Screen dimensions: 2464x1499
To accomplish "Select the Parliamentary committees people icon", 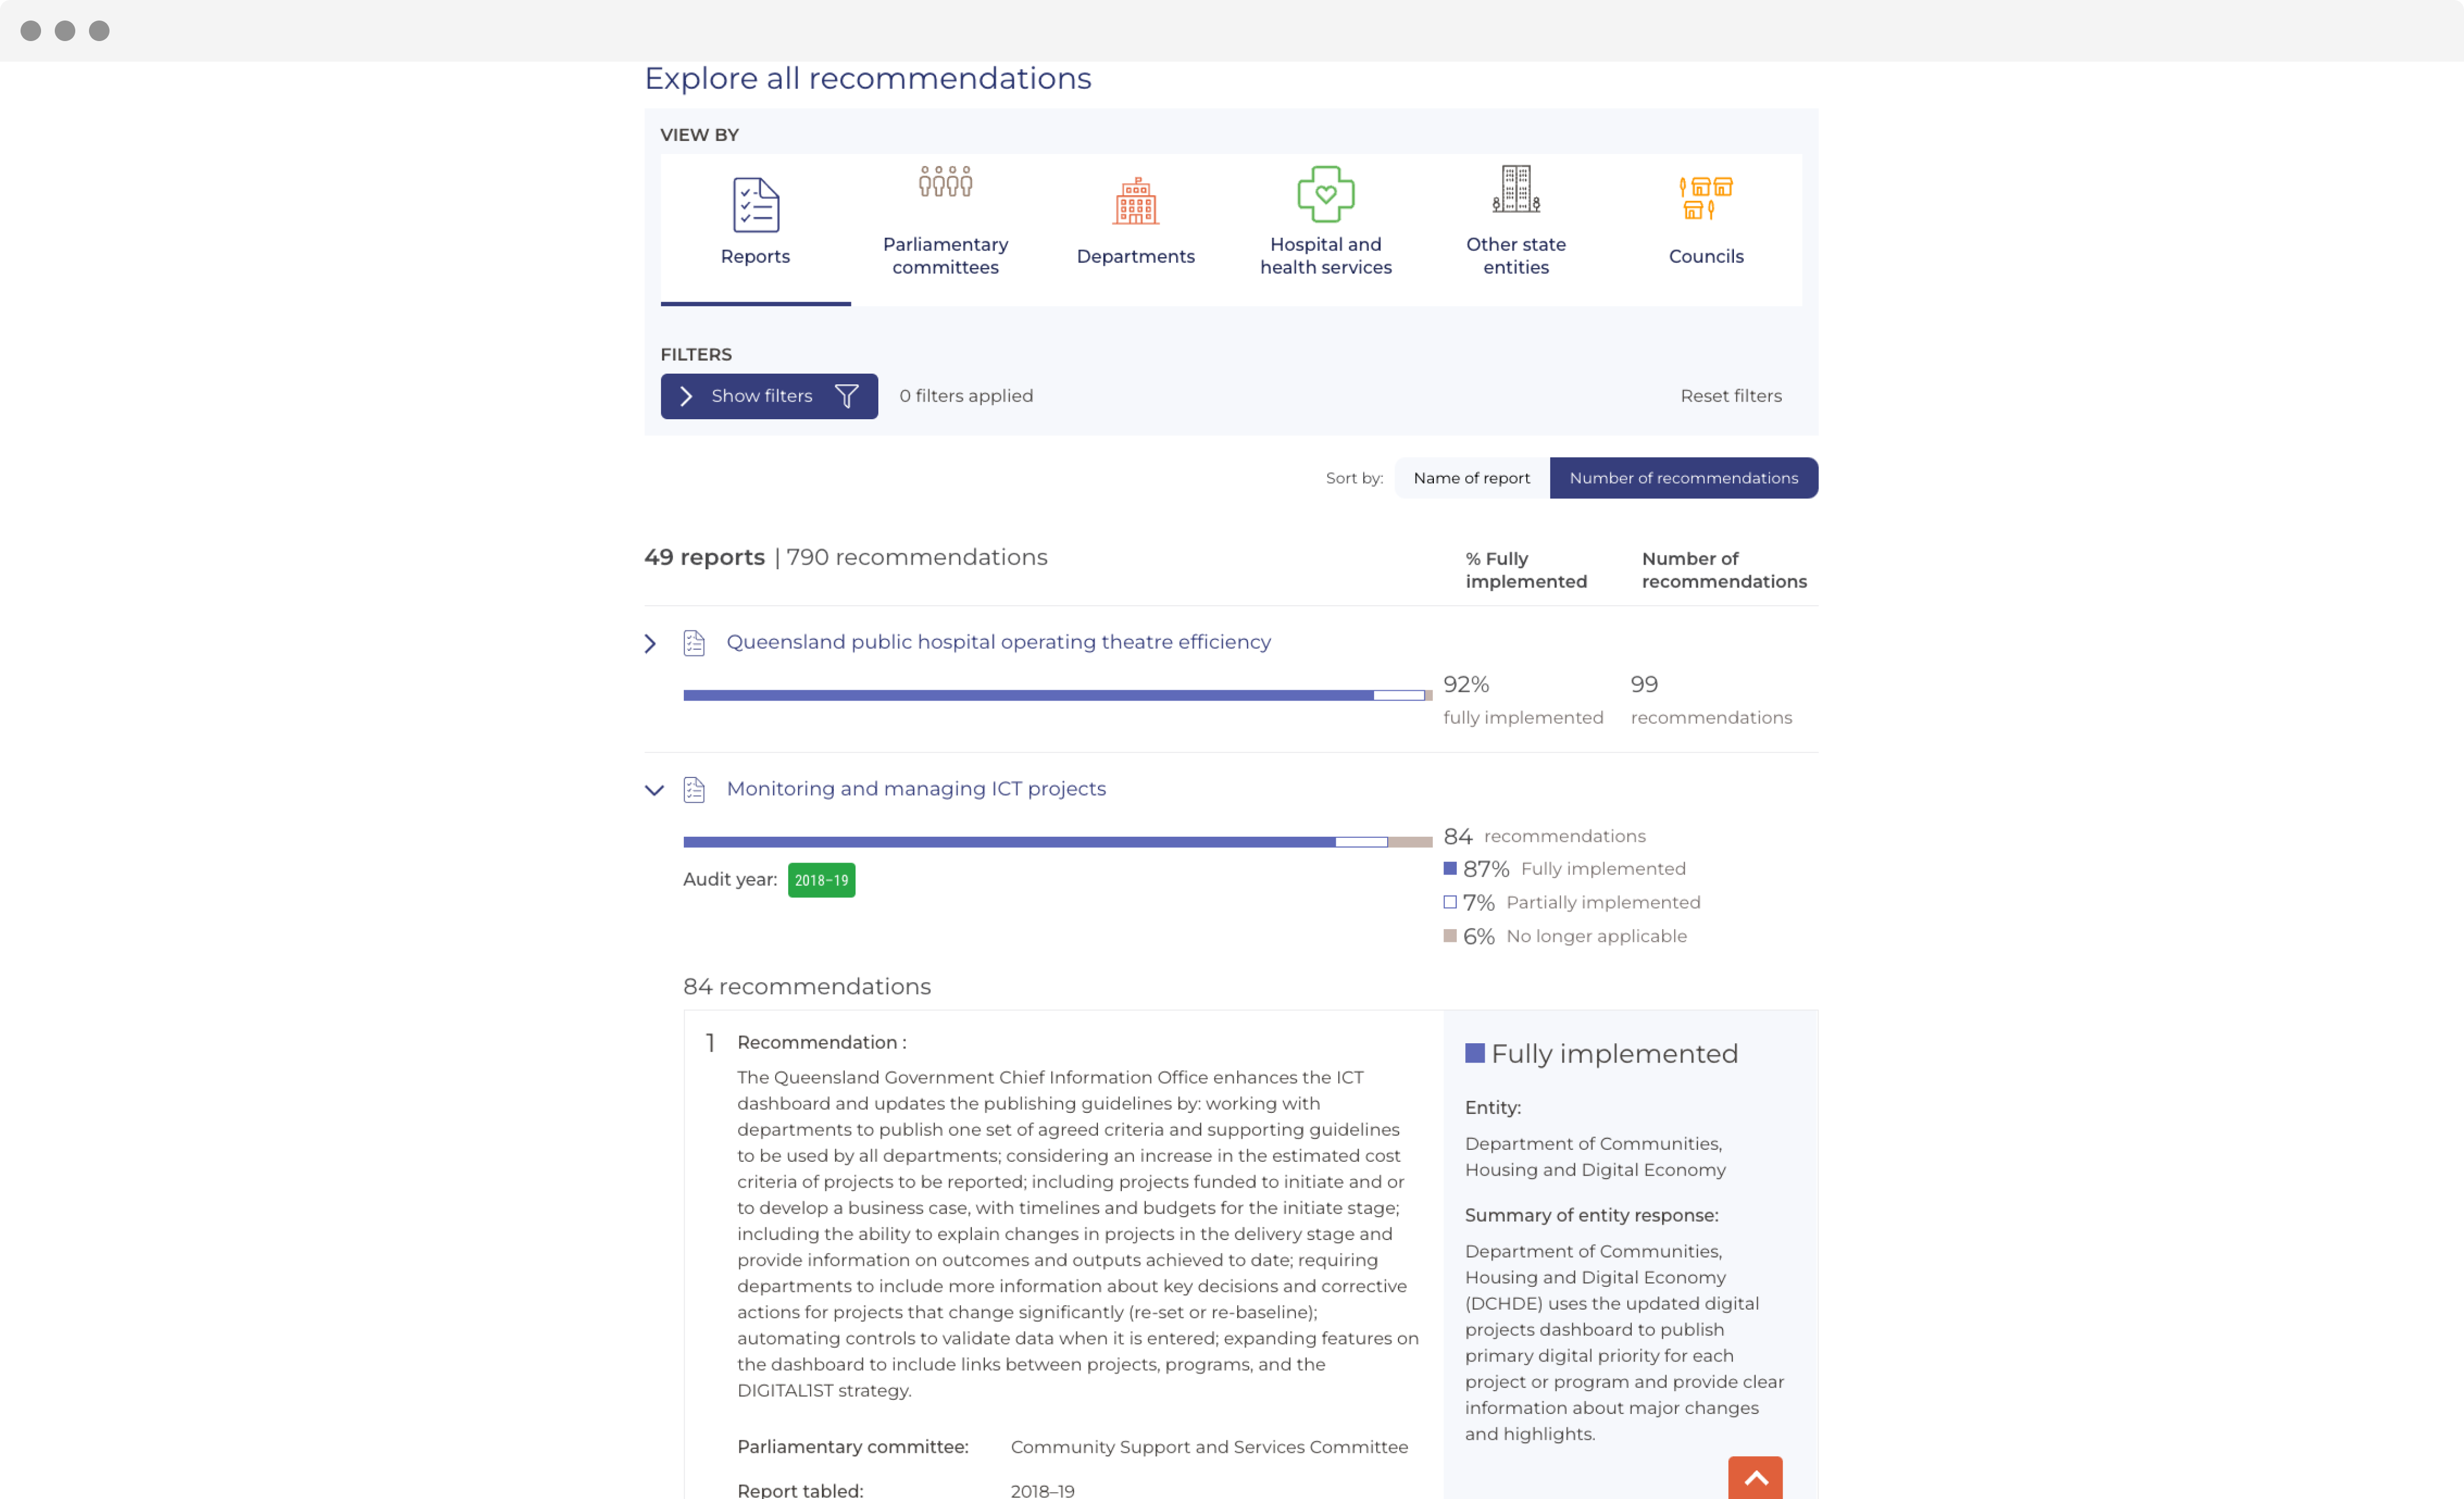I will pos(945,183).
